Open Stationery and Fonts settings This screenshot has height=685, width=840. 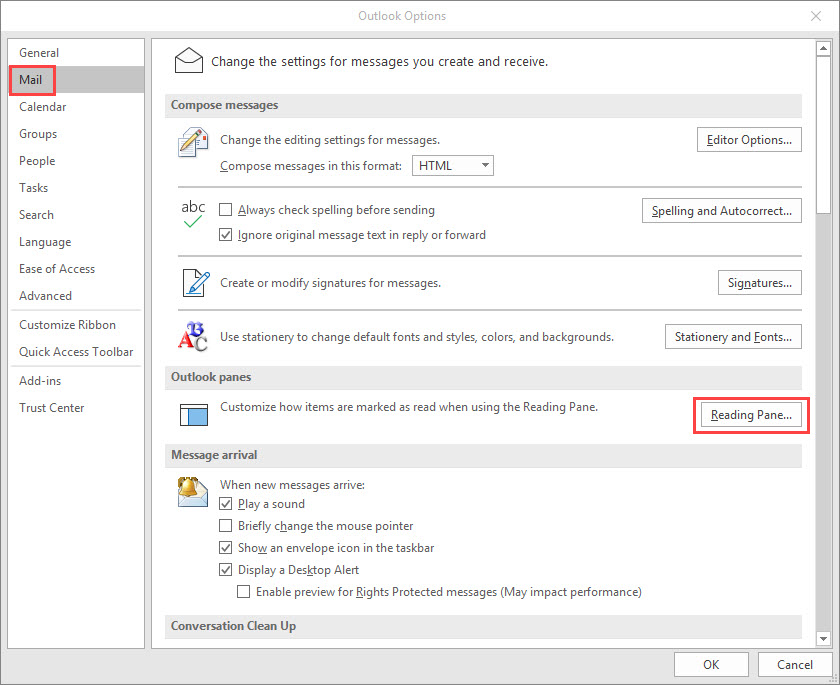click(x=733, y=337)
